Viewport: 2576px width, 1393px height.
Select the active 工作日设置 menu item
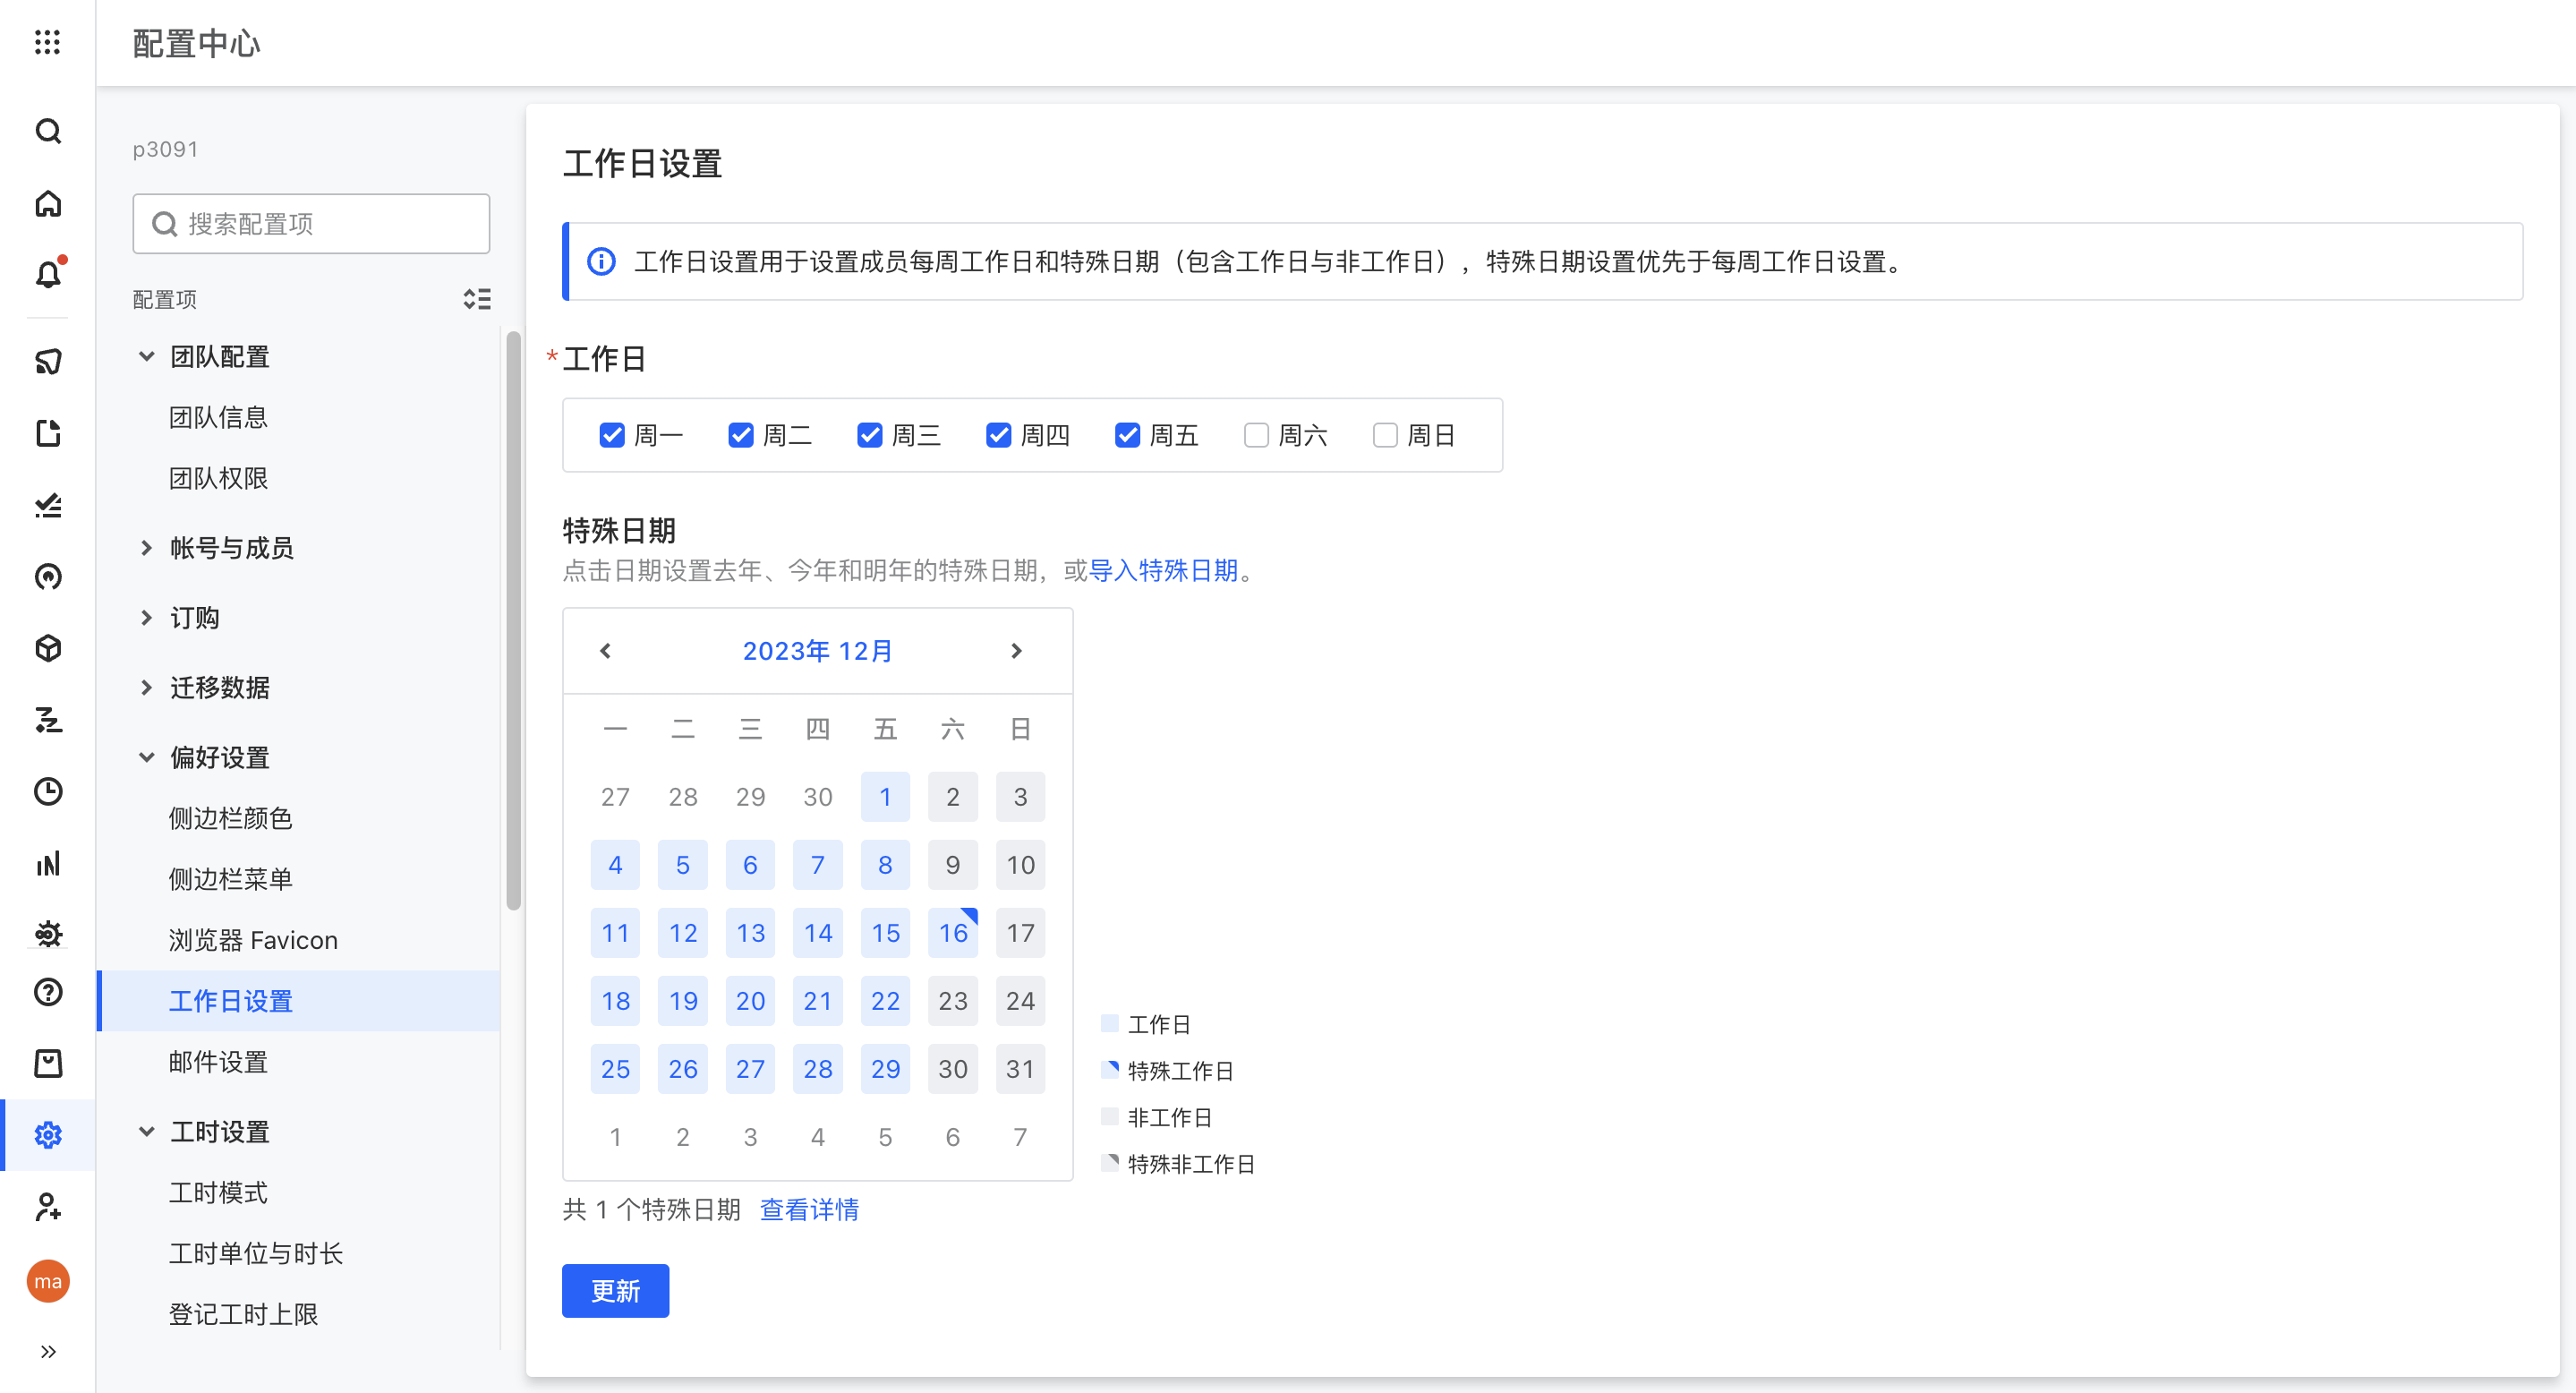click(298, 1001)
